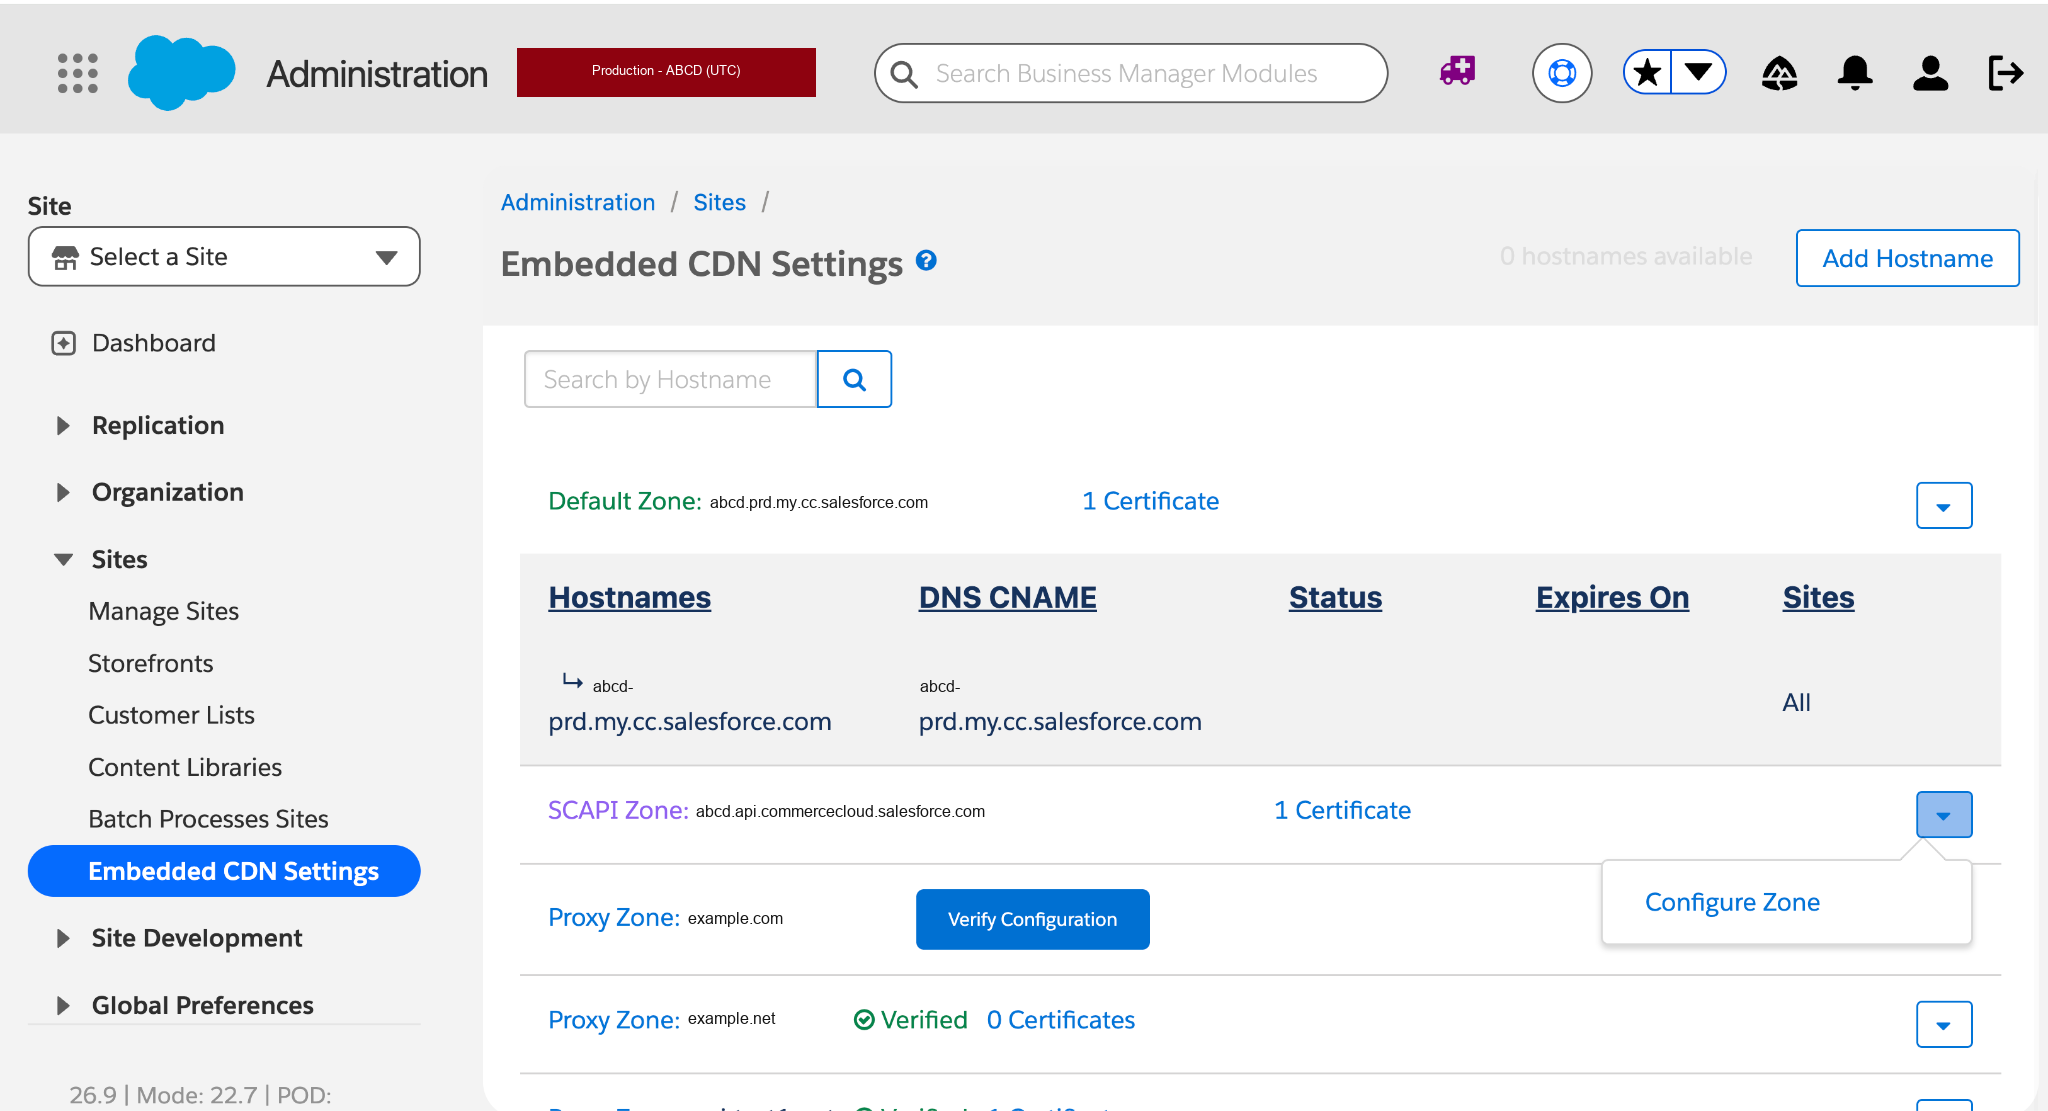Click the redirect arrow icon by hostname

(x=572, y=681)
